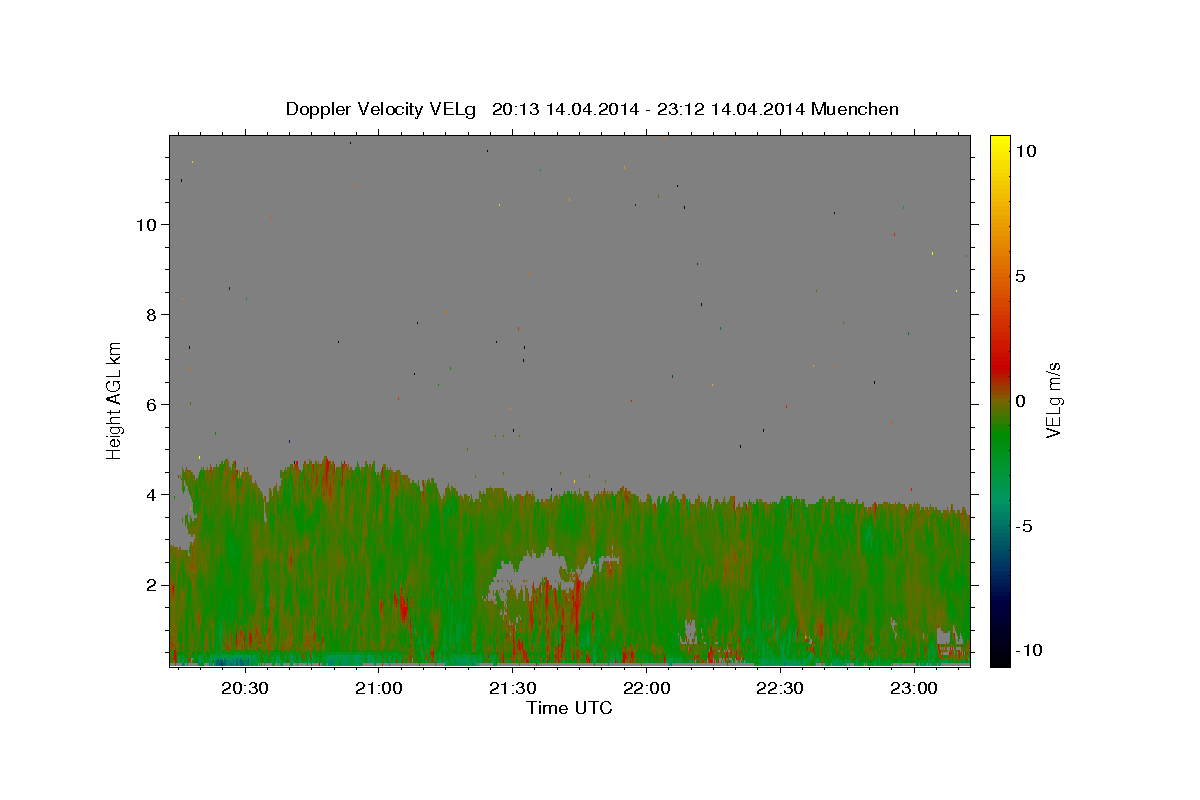The image size is (1200, 800).
Task: Click the 'Muenchen' location label in title
Action: click(x=855, y=109)
